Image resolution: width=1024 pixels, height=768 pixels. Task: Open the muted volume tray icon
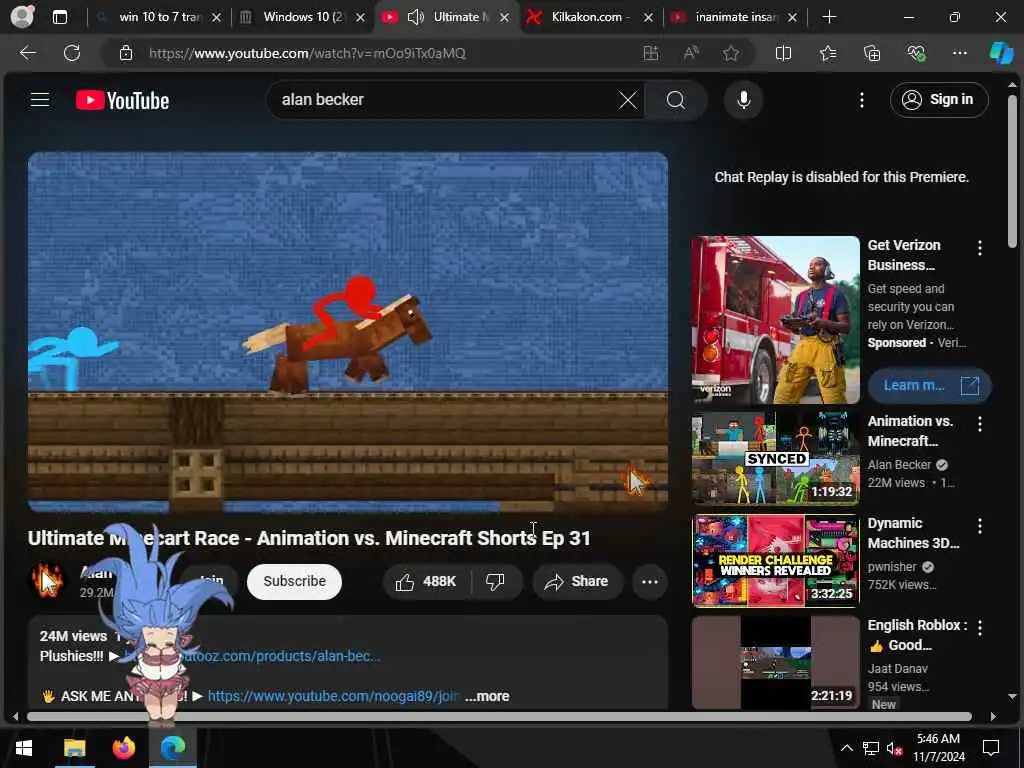(894, 748)
